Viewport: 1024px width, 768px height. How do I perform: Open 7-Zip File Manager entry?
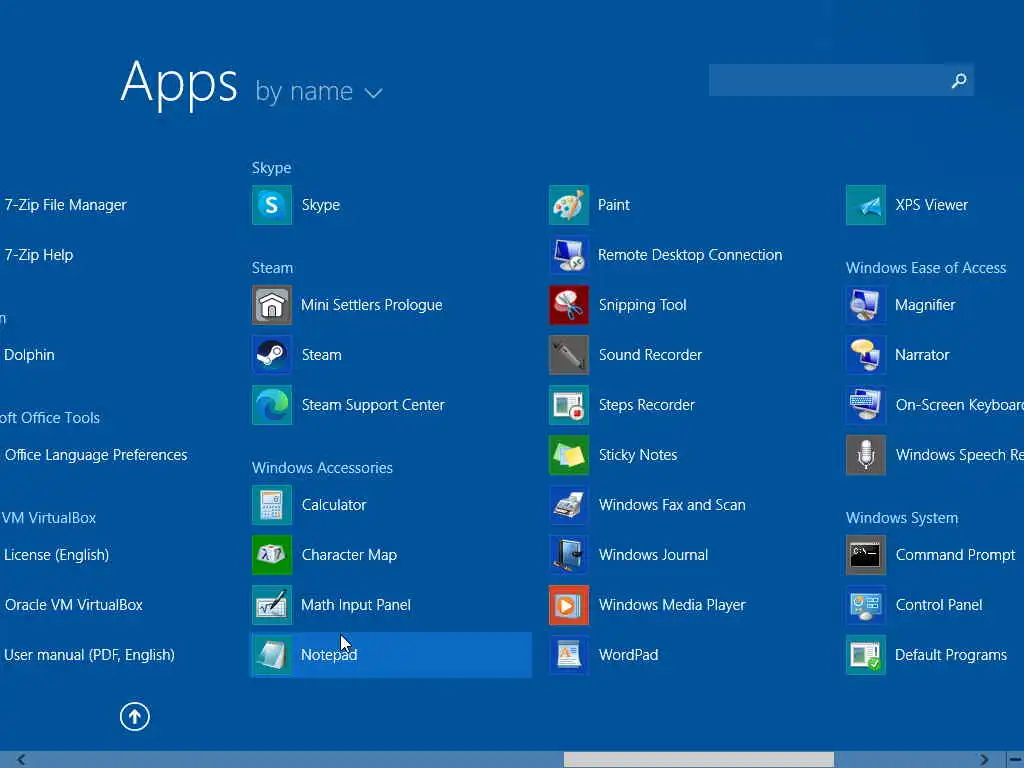pyautogui.click(x=65, y=205)
